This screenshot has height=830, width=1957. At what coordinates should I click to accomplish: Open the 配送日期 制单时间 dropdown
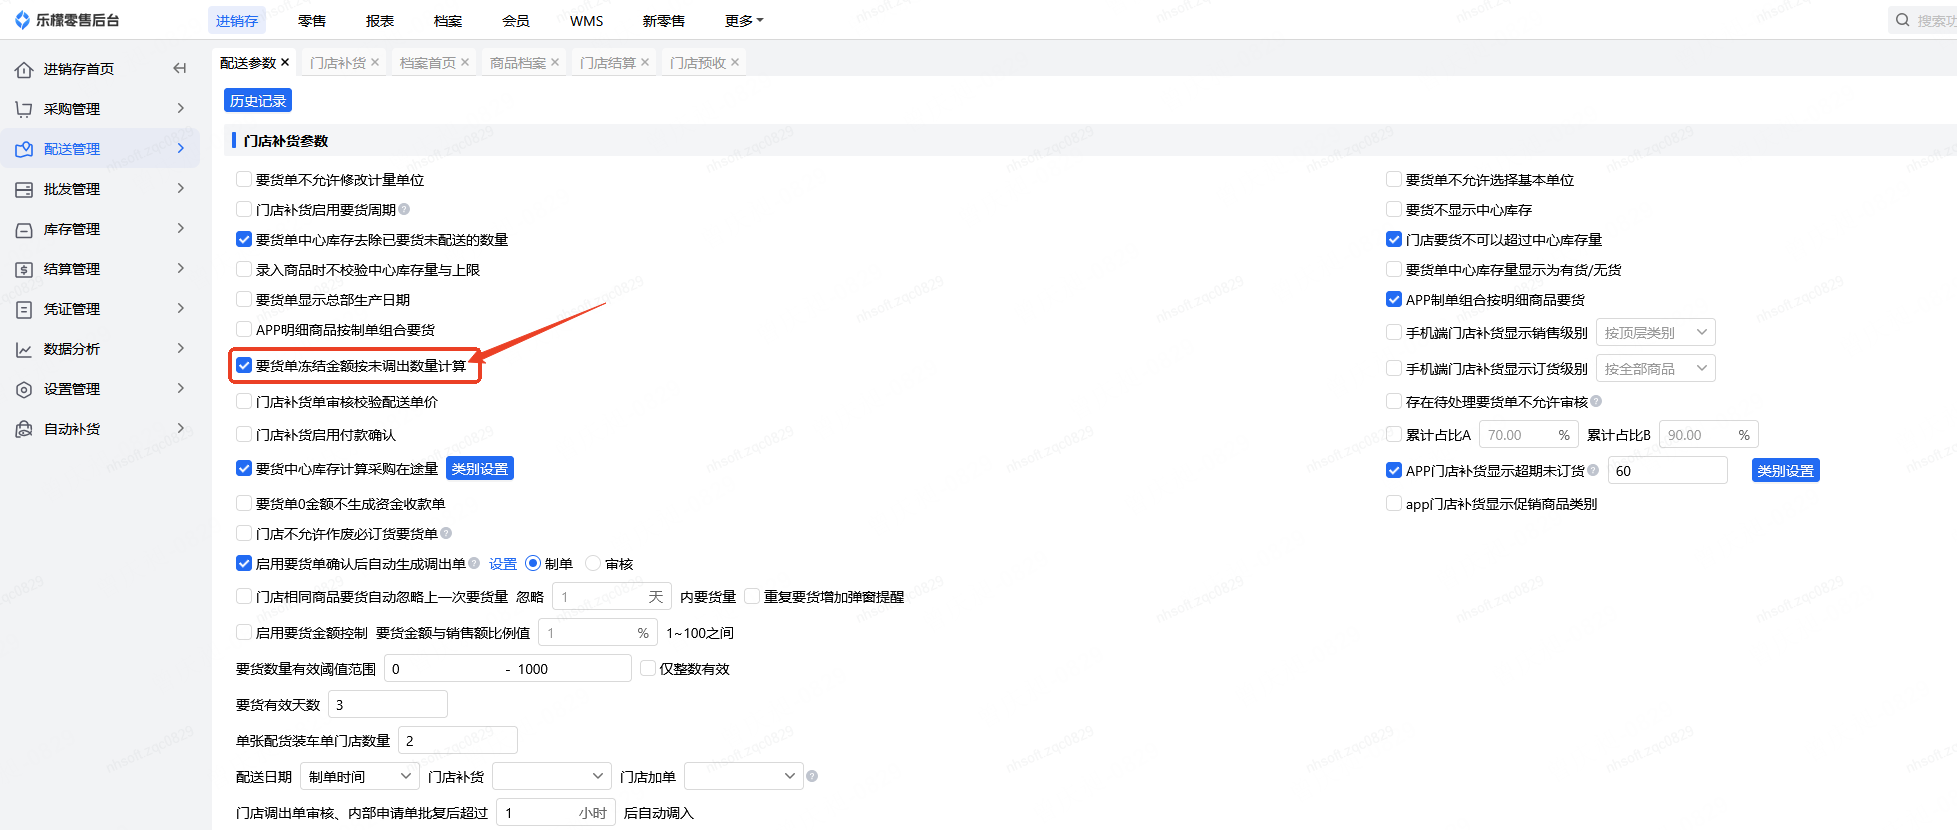point(360,776)
